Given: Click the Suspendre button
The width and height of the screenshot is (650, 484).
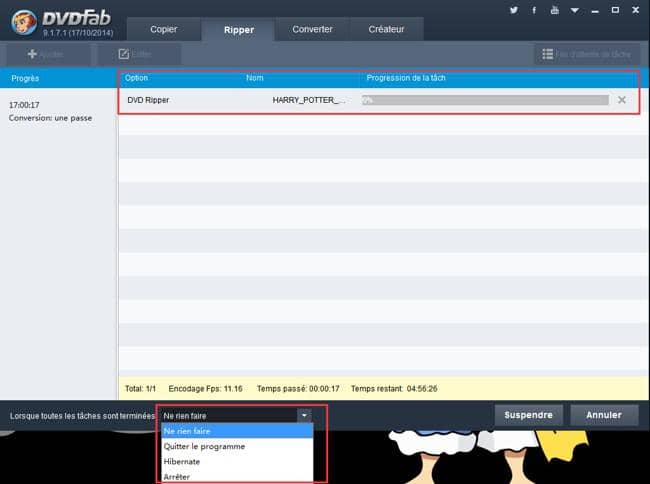Looking at the screenshot, I should point(529,415).
